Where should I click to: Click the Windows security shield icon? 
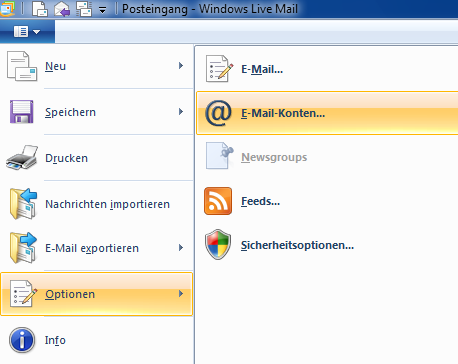pyautogui.click(x=218, y=244)
